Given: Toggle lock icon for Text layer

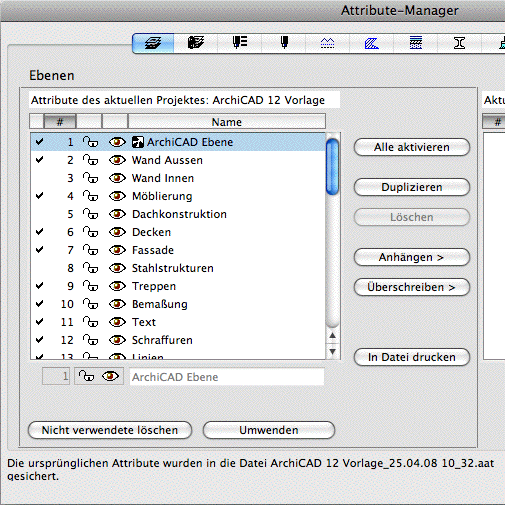Looking at the screenshot, I should (x=90, y=322).
